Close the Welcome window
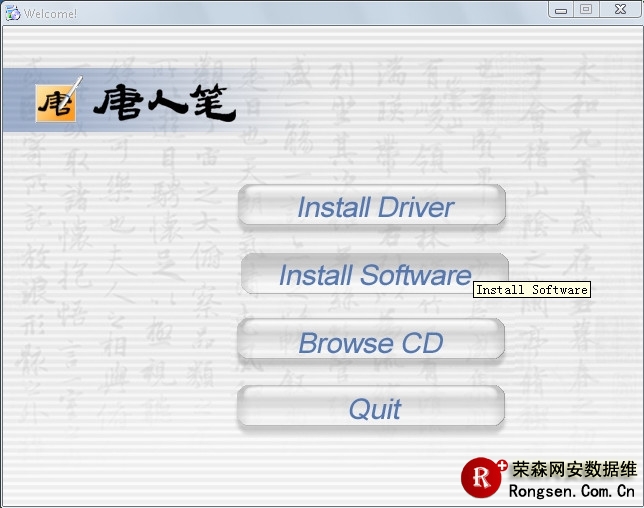The image size is (644, 508). pyautogui.click(x=618, y=10)
